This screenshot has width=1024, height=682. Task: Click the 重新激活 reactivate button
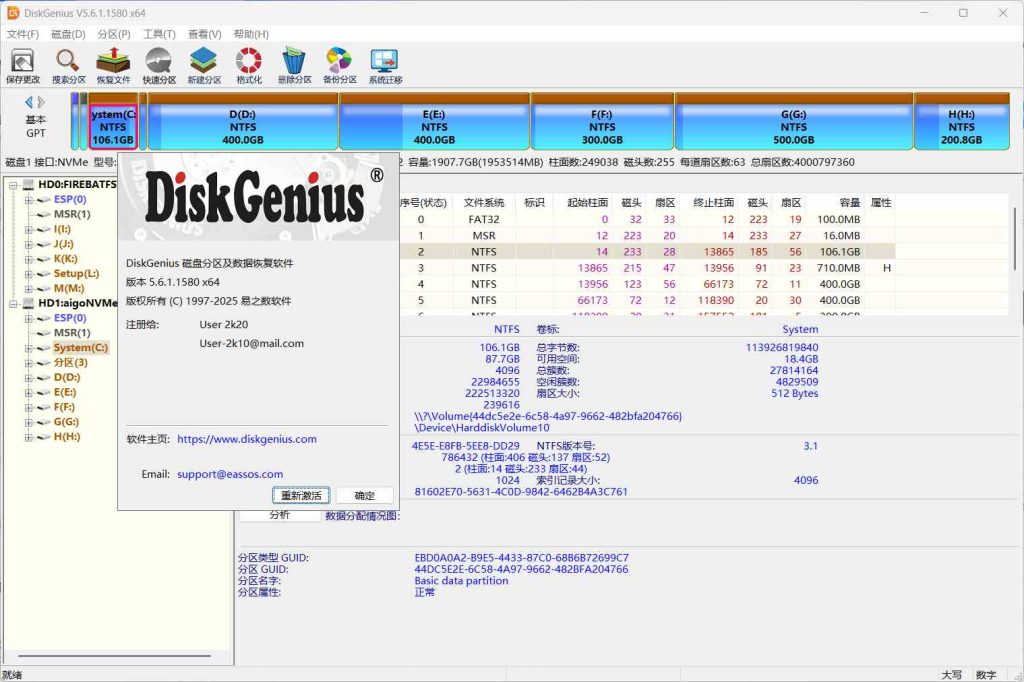pyautogui.click(x=301, y=496)
